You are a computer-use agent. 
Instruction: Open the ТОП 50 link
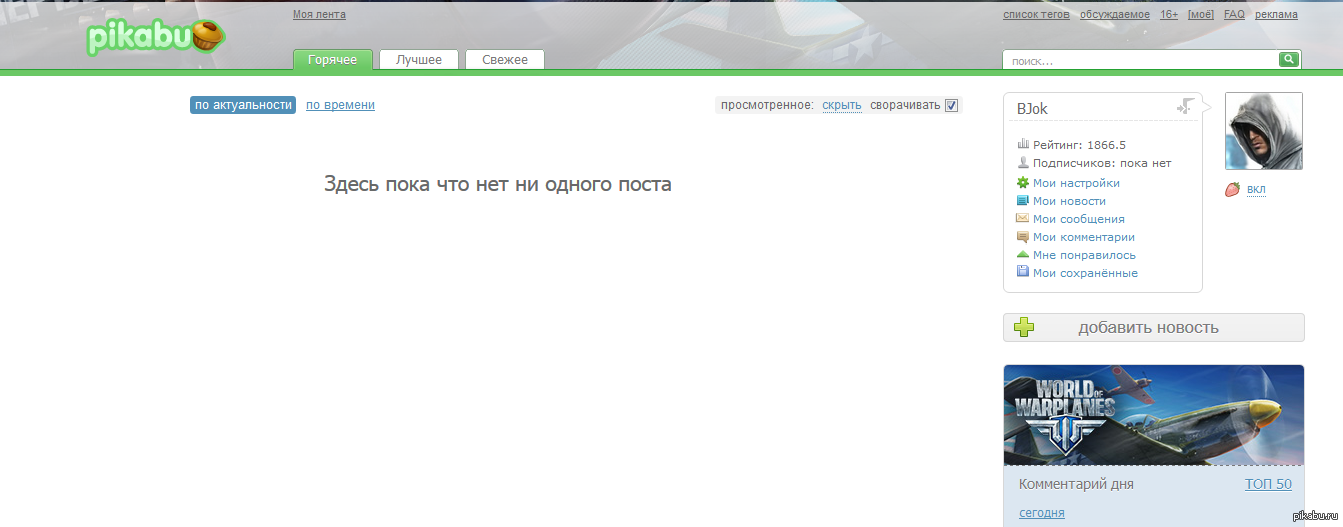(x=1267, y=484)
